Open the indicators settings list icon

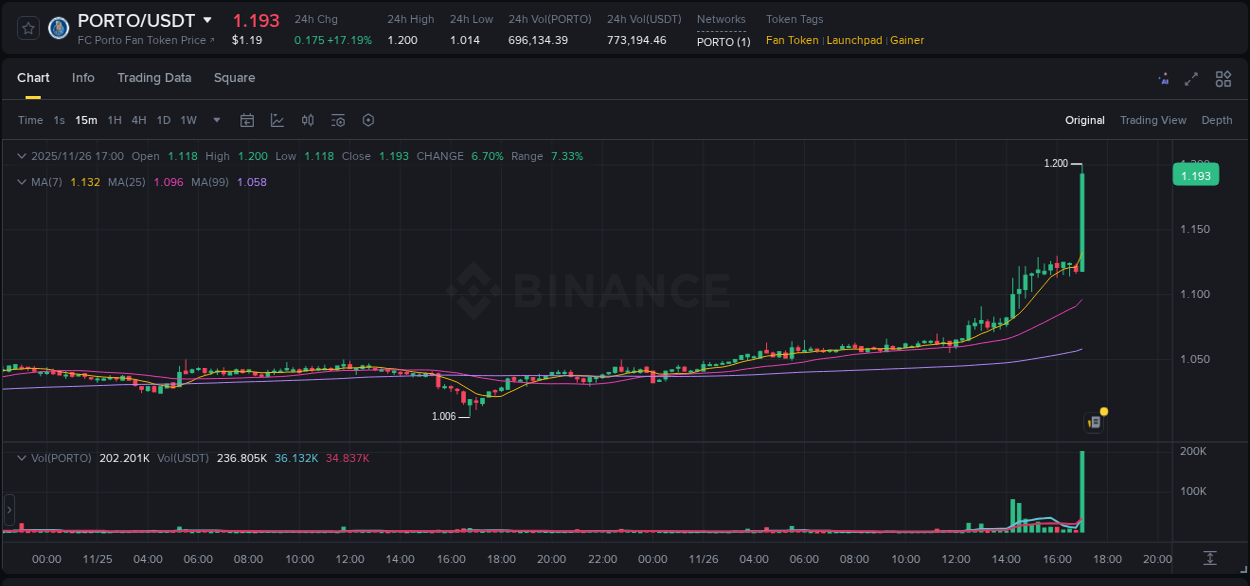(x=338, y=120)
